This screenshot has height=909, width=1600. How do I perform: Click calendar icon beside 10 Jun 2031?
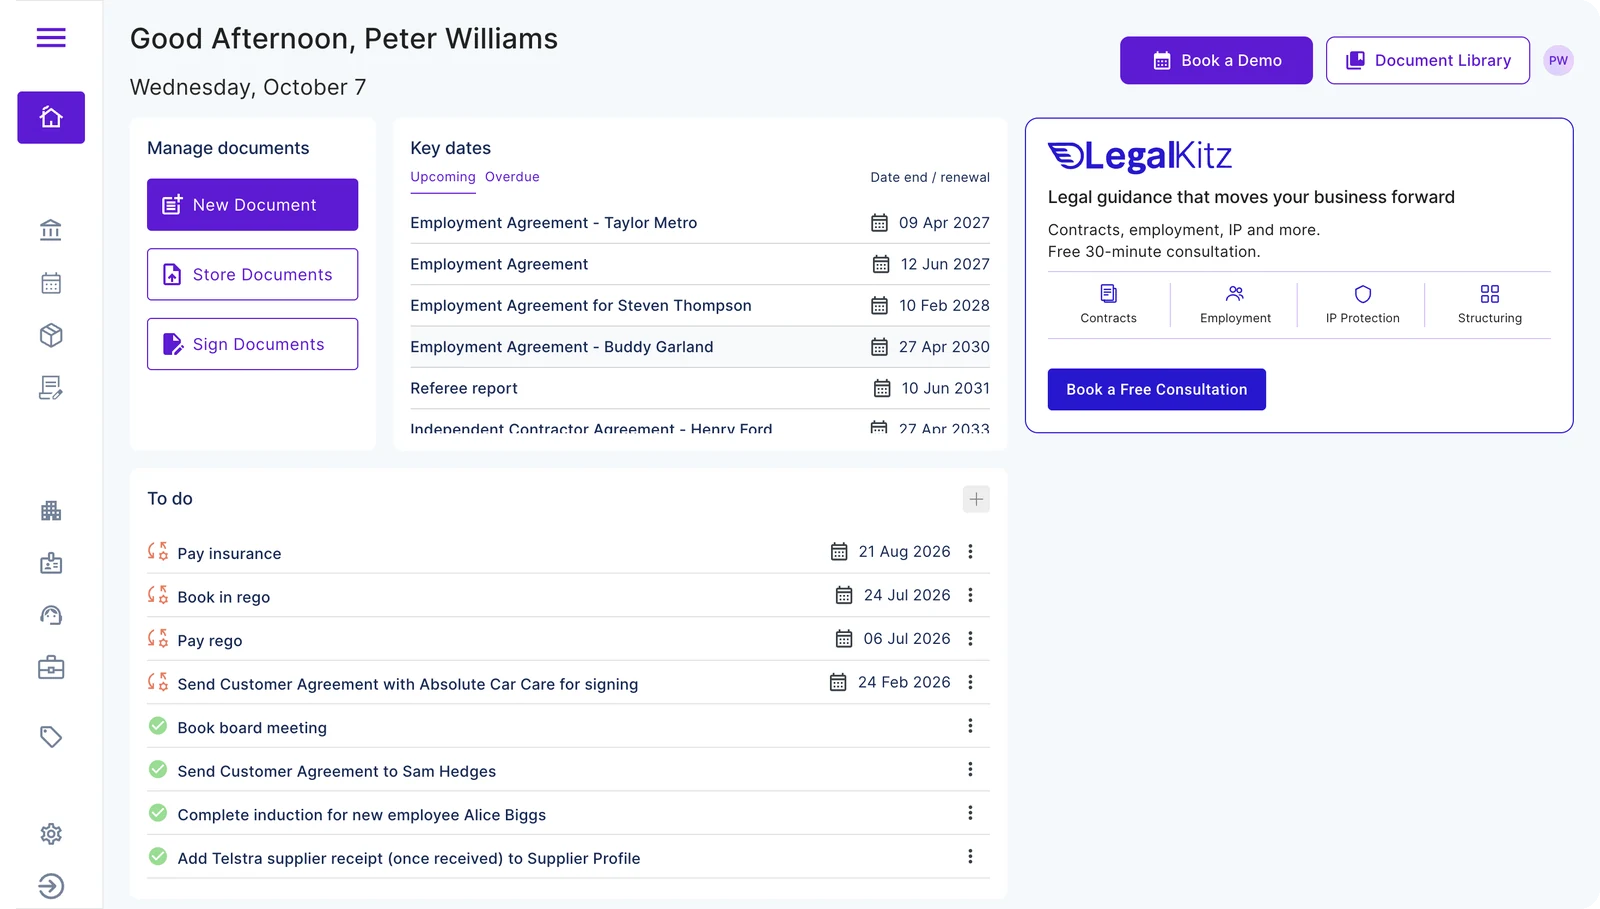pyautogui.click(x=882, y=388)
